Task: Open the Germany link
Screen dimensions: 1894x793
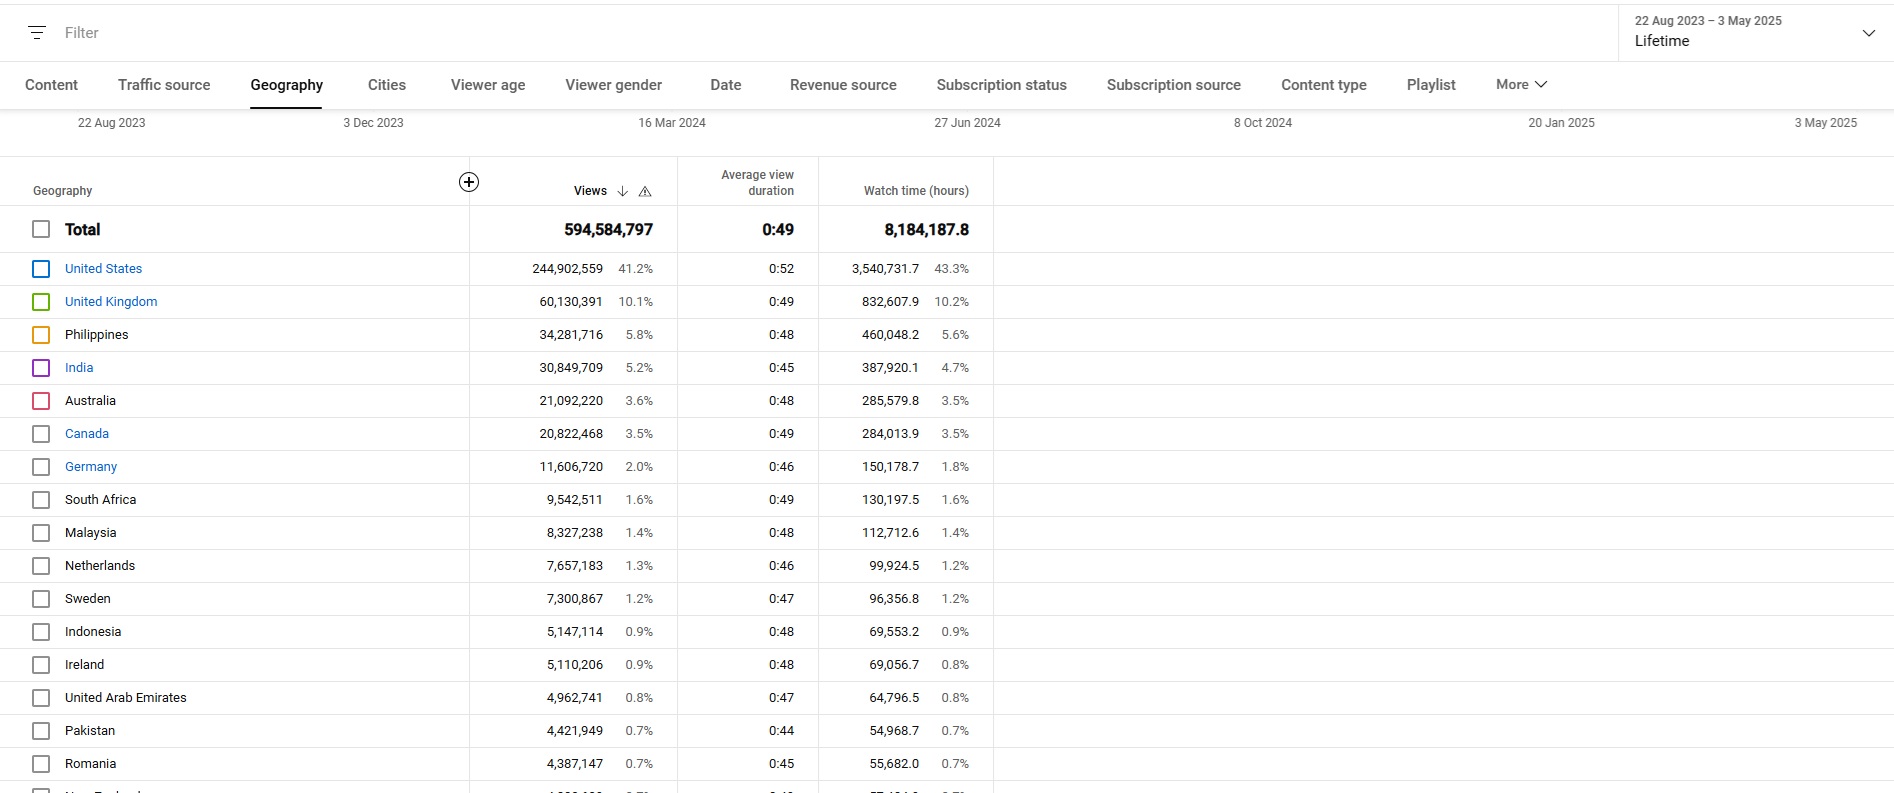Action: click(91, 467)
